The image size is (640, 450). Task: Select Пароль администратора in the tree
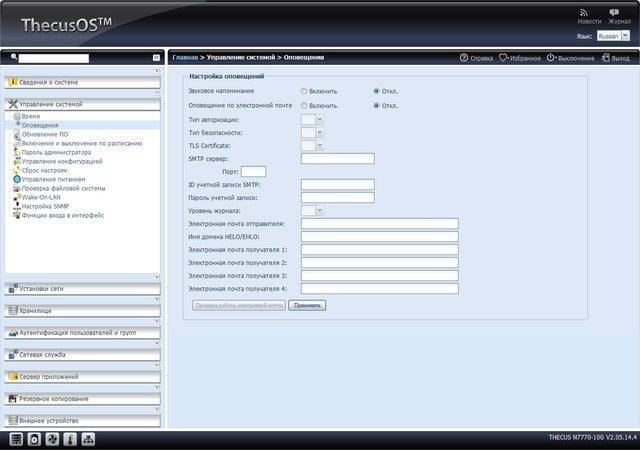click(x=56, y=152)
